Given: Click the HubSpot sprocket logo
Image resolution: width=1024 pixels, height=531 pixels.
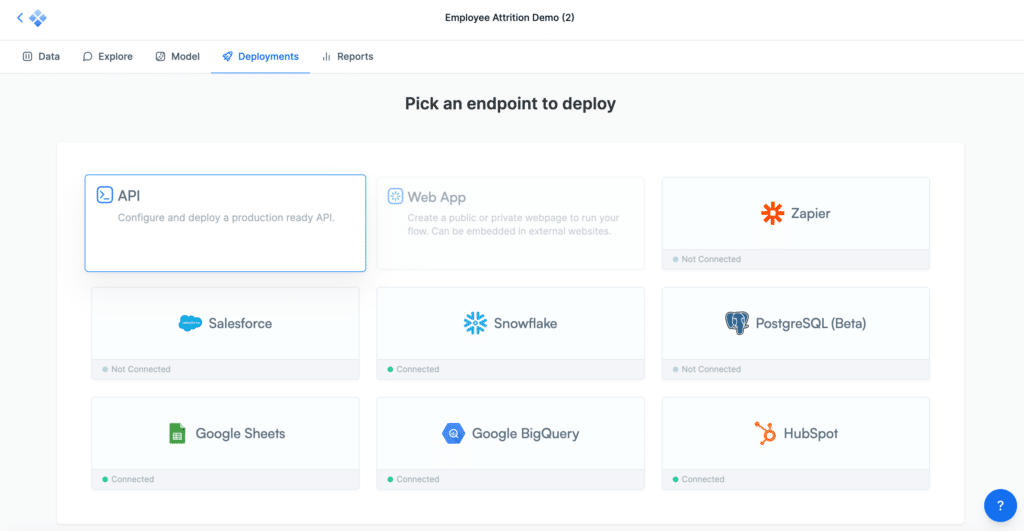Looking at the screenshot, I should [765, 433].
